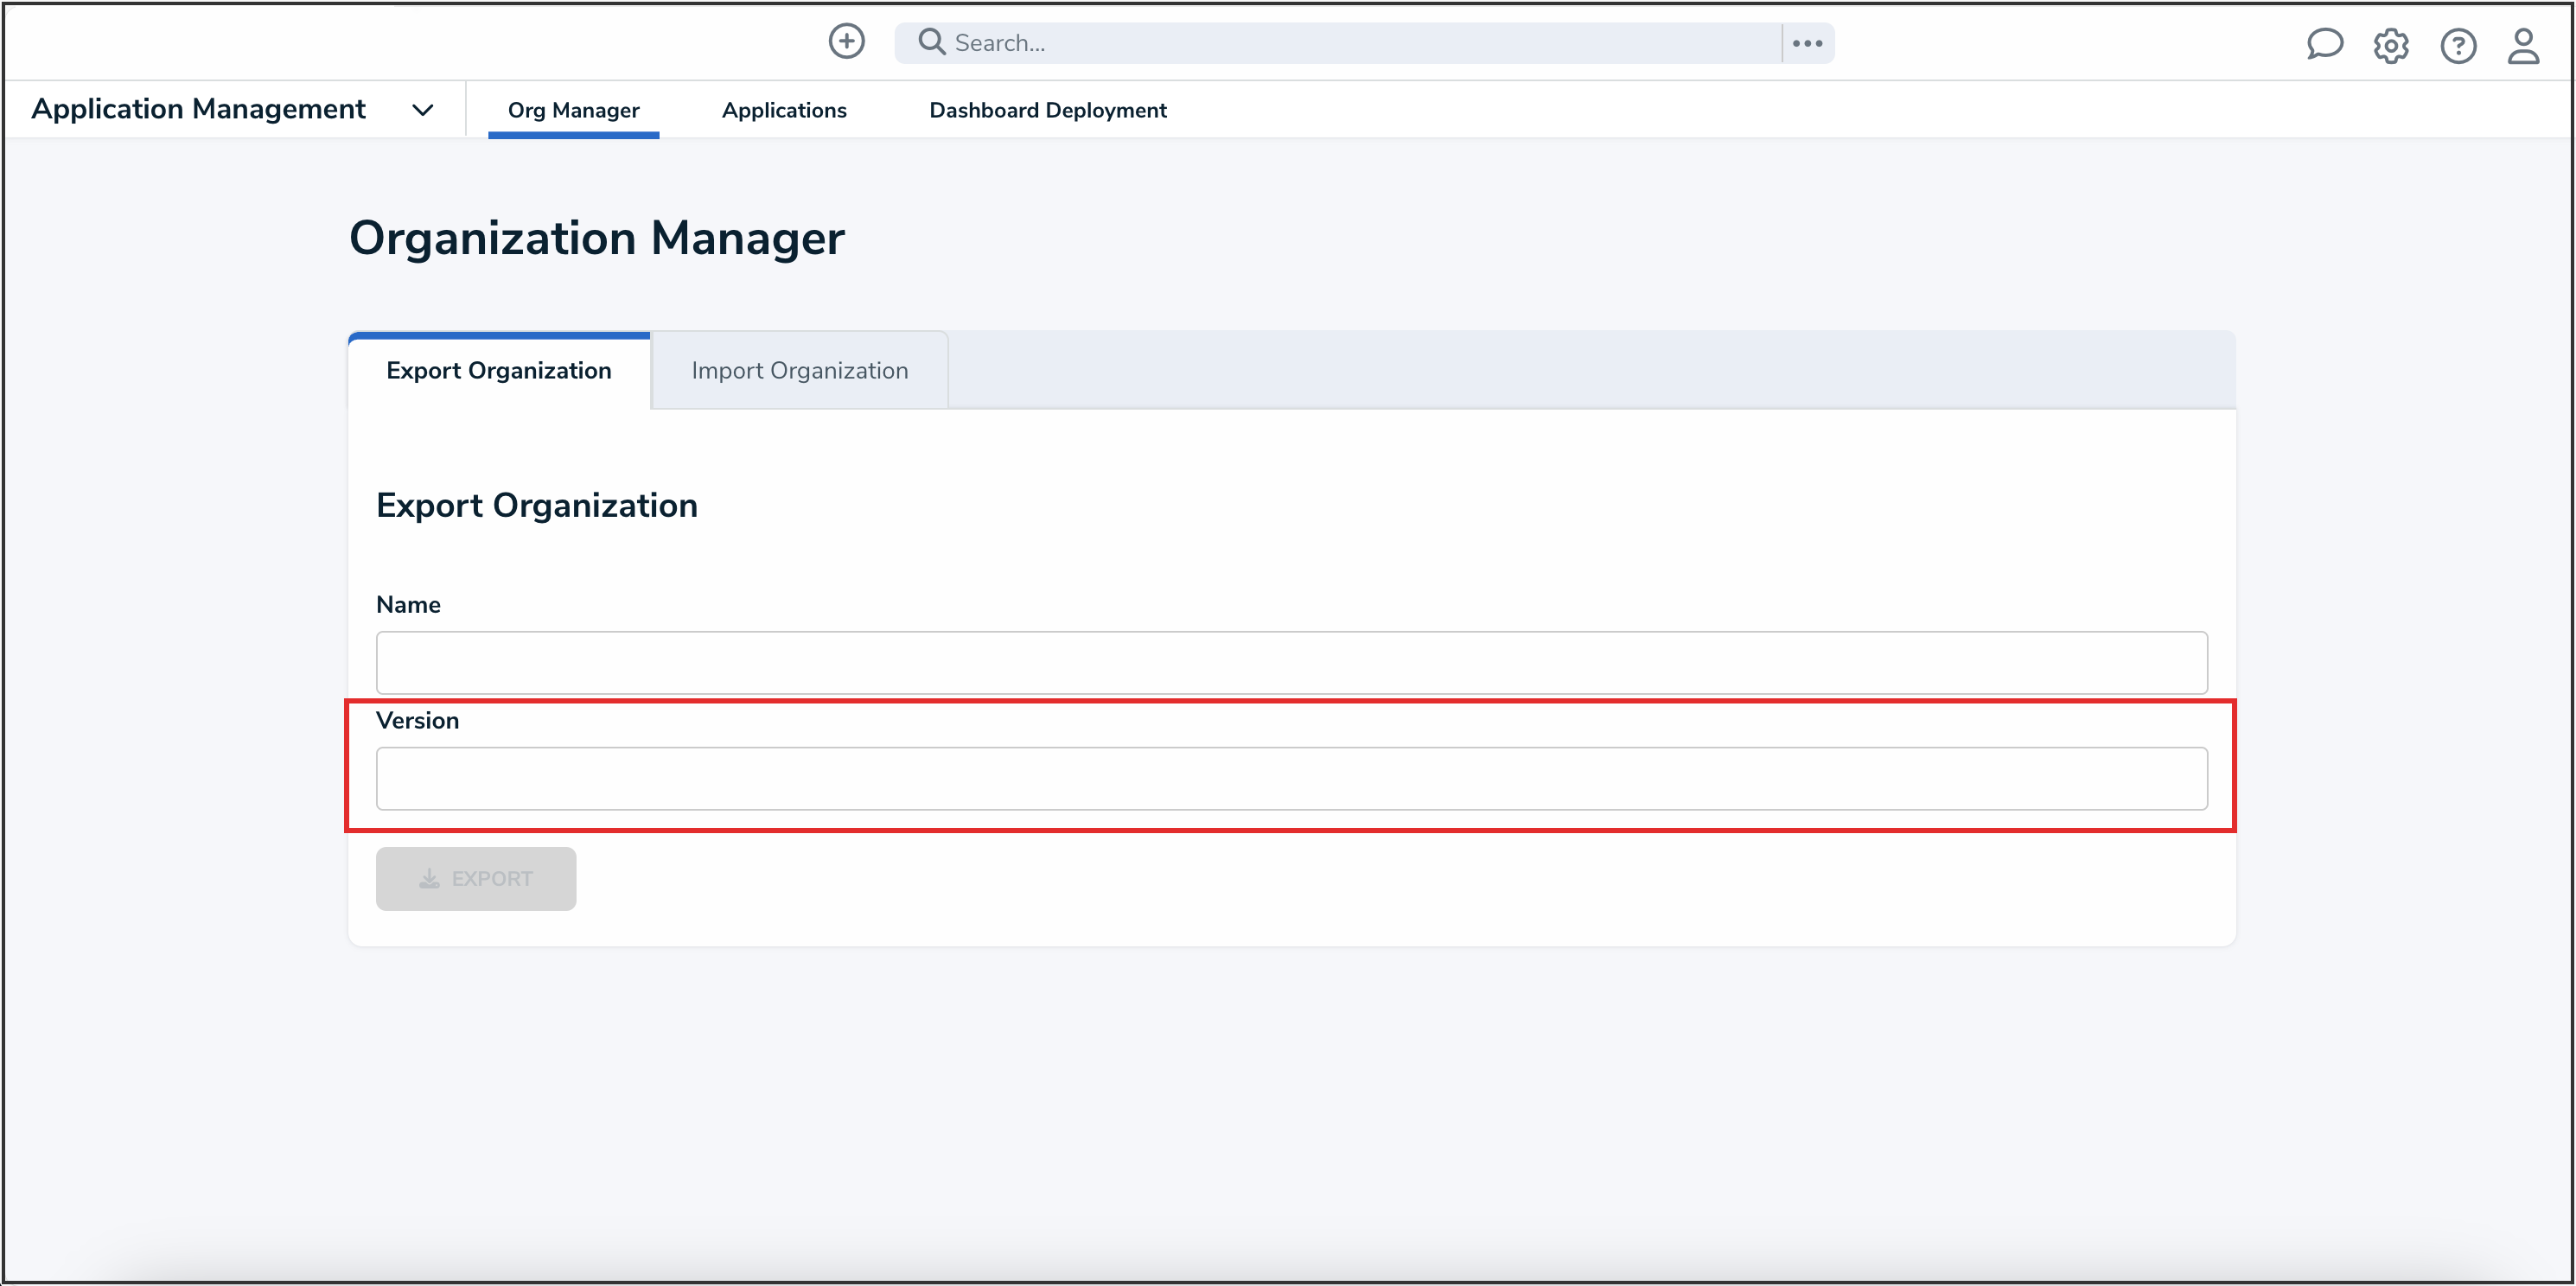Click the Application Management title
The height and width of the screenshot is (1286, 2576).
(x=198, y=109)
